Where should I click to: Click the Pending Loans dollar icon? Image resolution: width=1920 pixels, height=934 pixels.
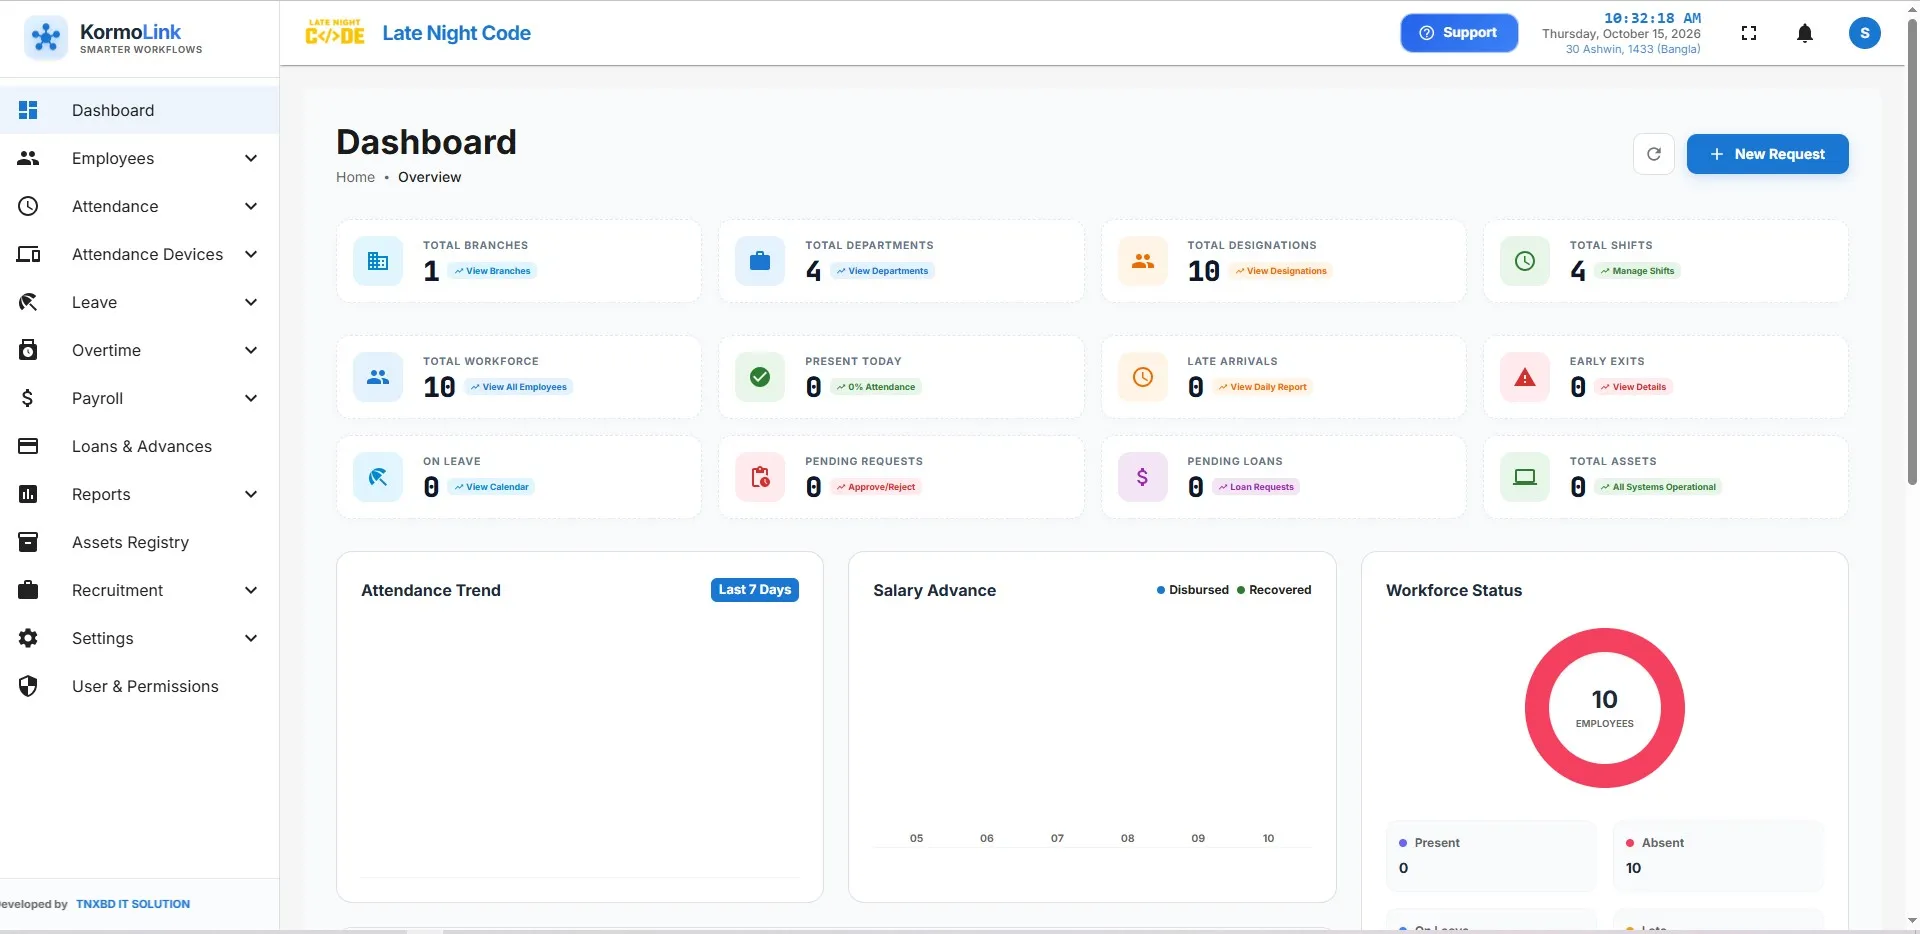[x=1143, y=477]
